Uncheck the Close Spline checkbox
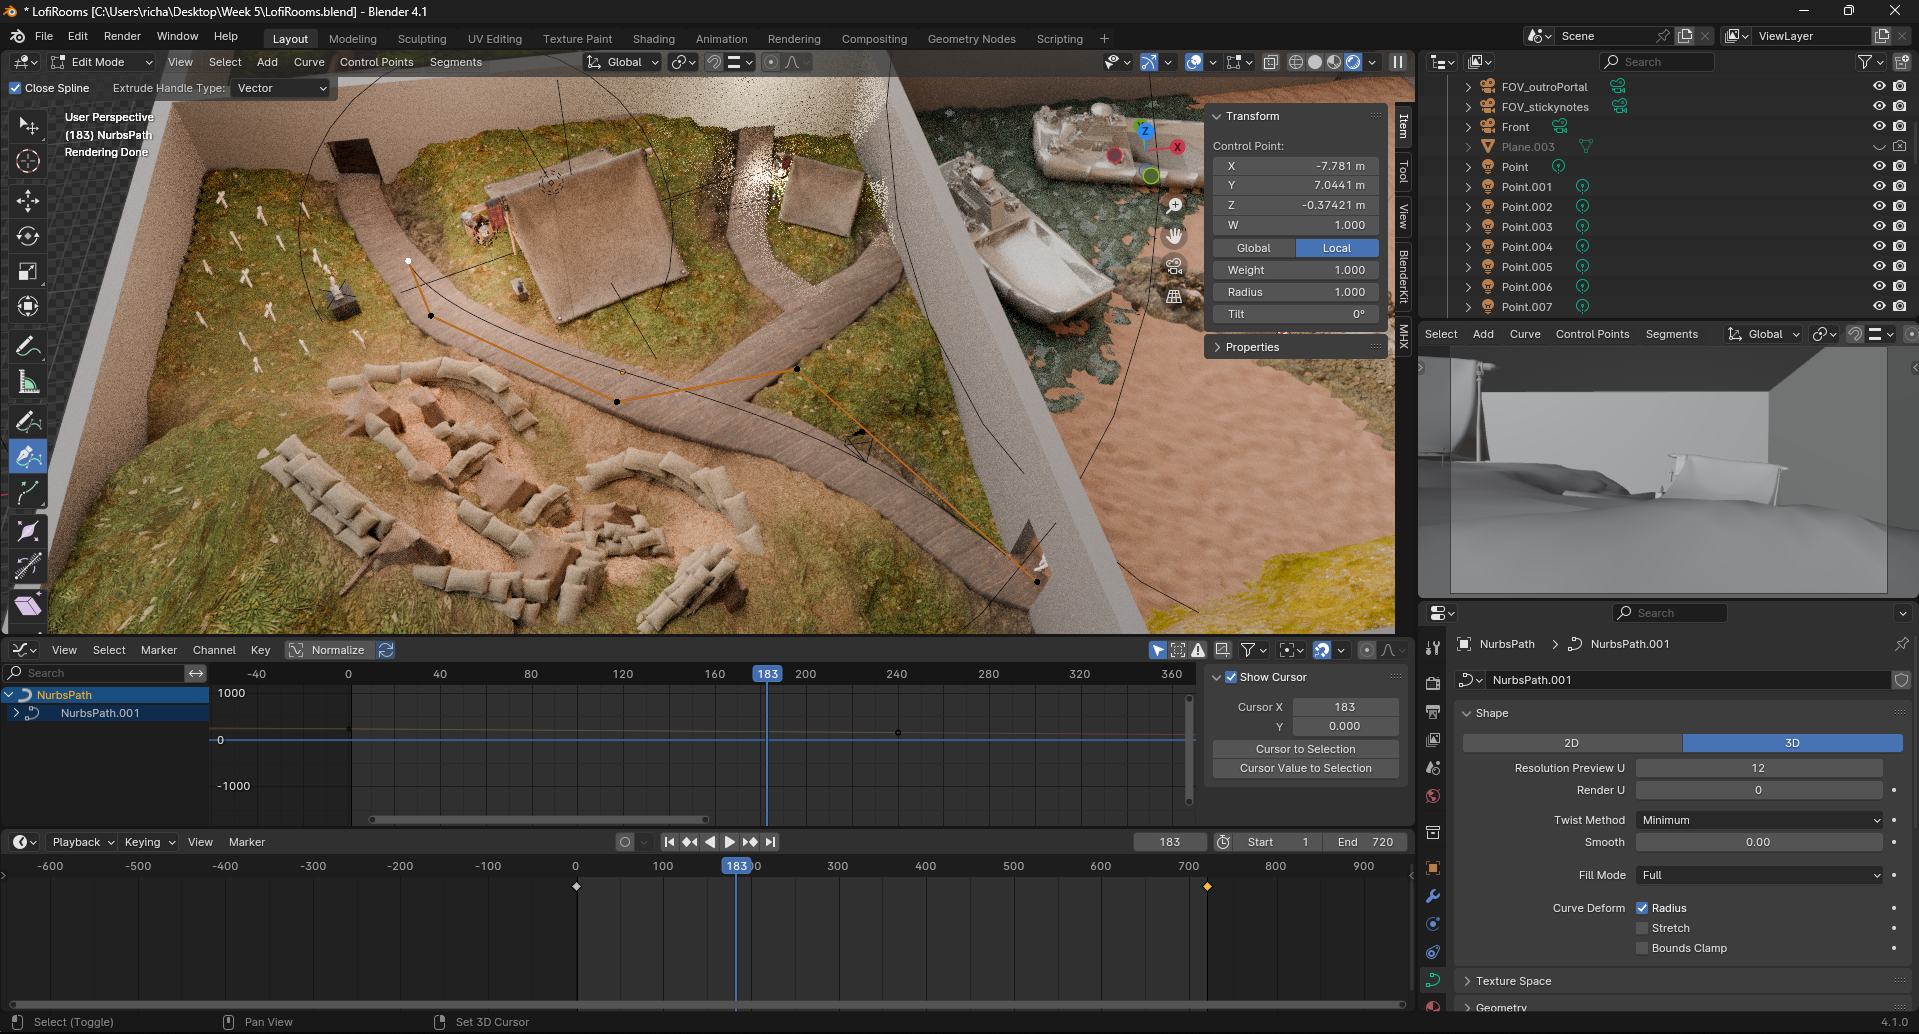1919x1034 pixels. click(x=16, y=88)
